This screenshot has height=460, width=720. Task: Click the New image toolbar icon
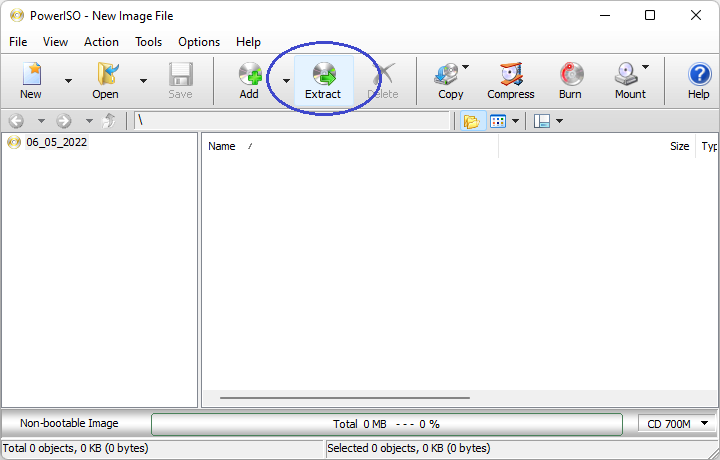click(31, 80)
